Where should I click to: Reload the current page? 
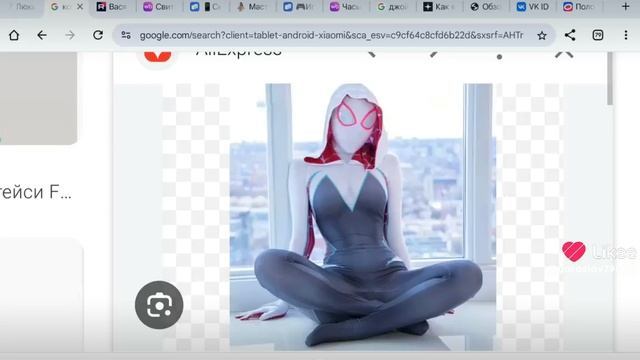click(x=98, y=35)
